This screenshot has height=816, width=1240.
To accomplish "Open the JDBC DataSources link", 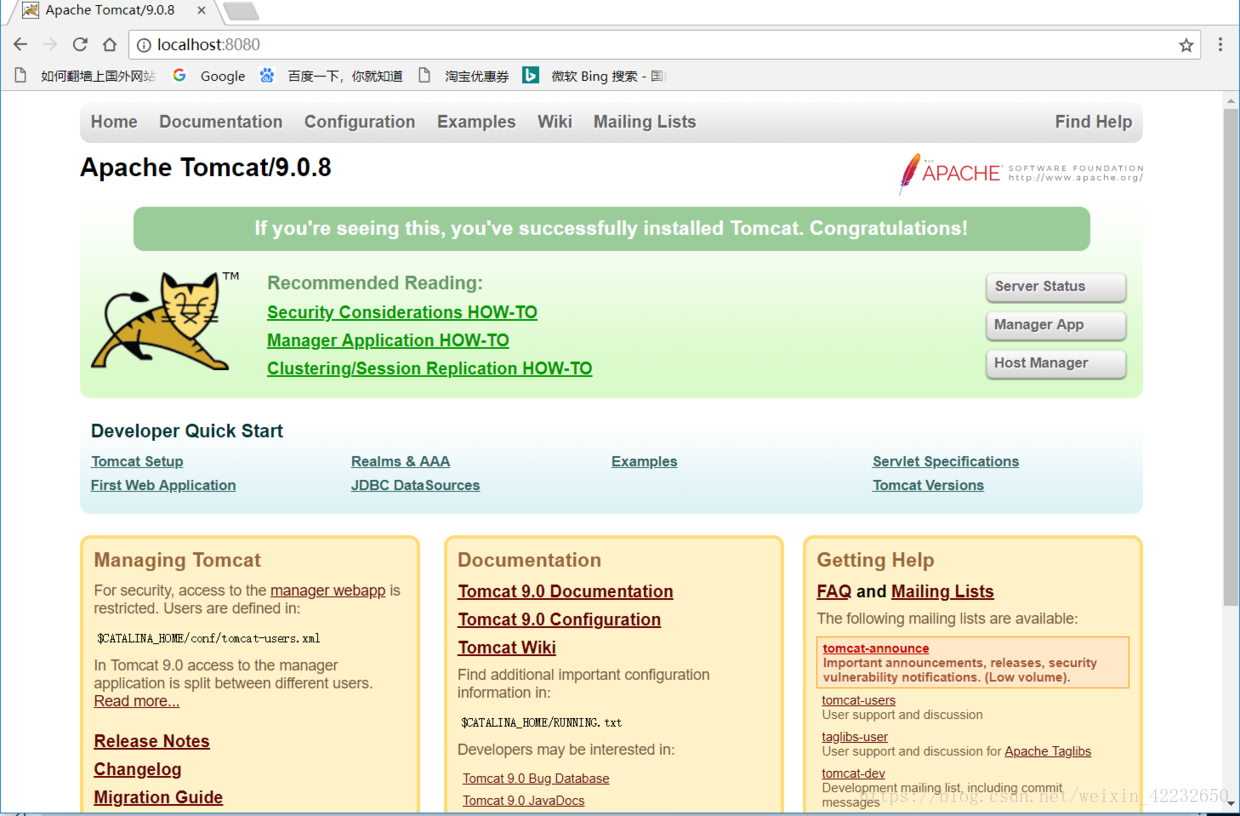I will click(x=415, y=485).
